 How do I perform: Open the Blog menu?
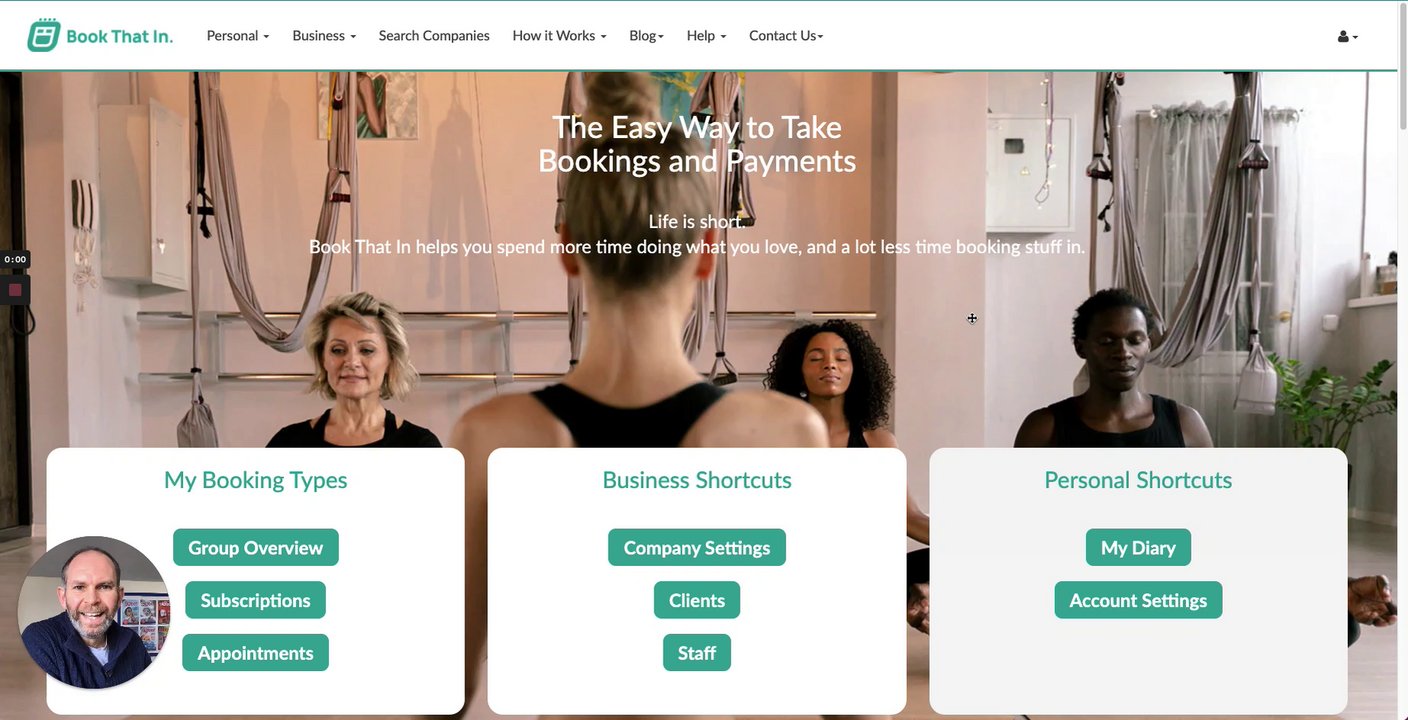(646, 36)
